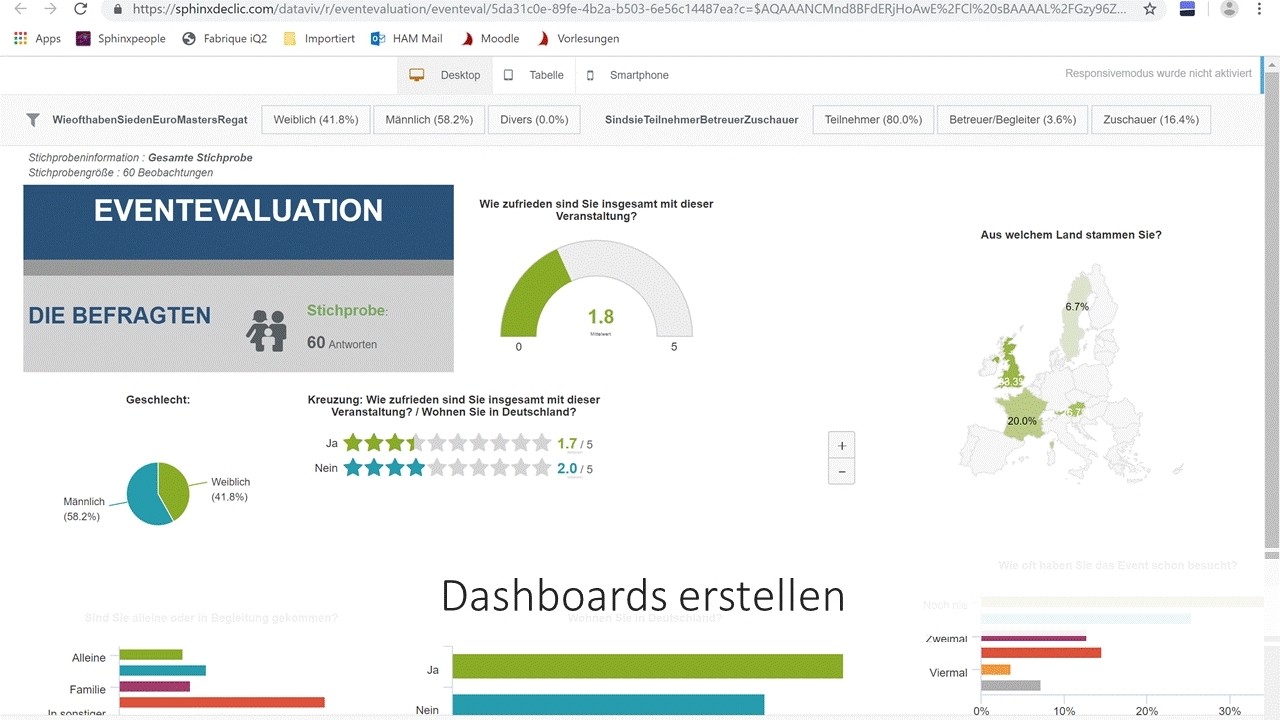Switch to the Smartphone view tab
Screen dimensions: 1280x720
pos(627,75)
